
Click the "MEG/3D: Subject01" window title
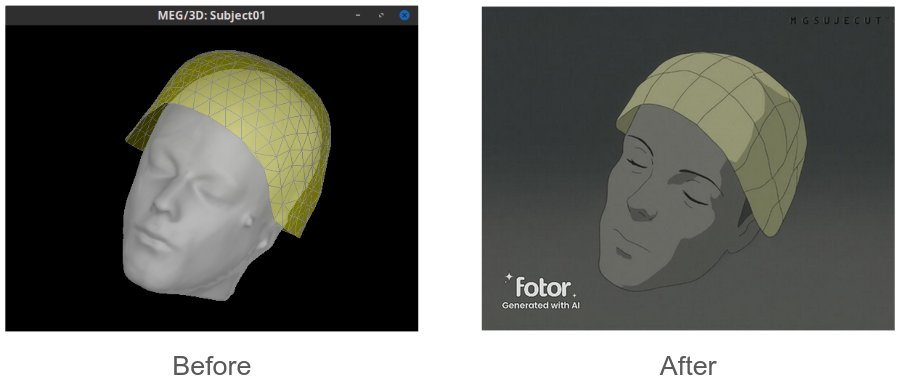tap(212, 16)
